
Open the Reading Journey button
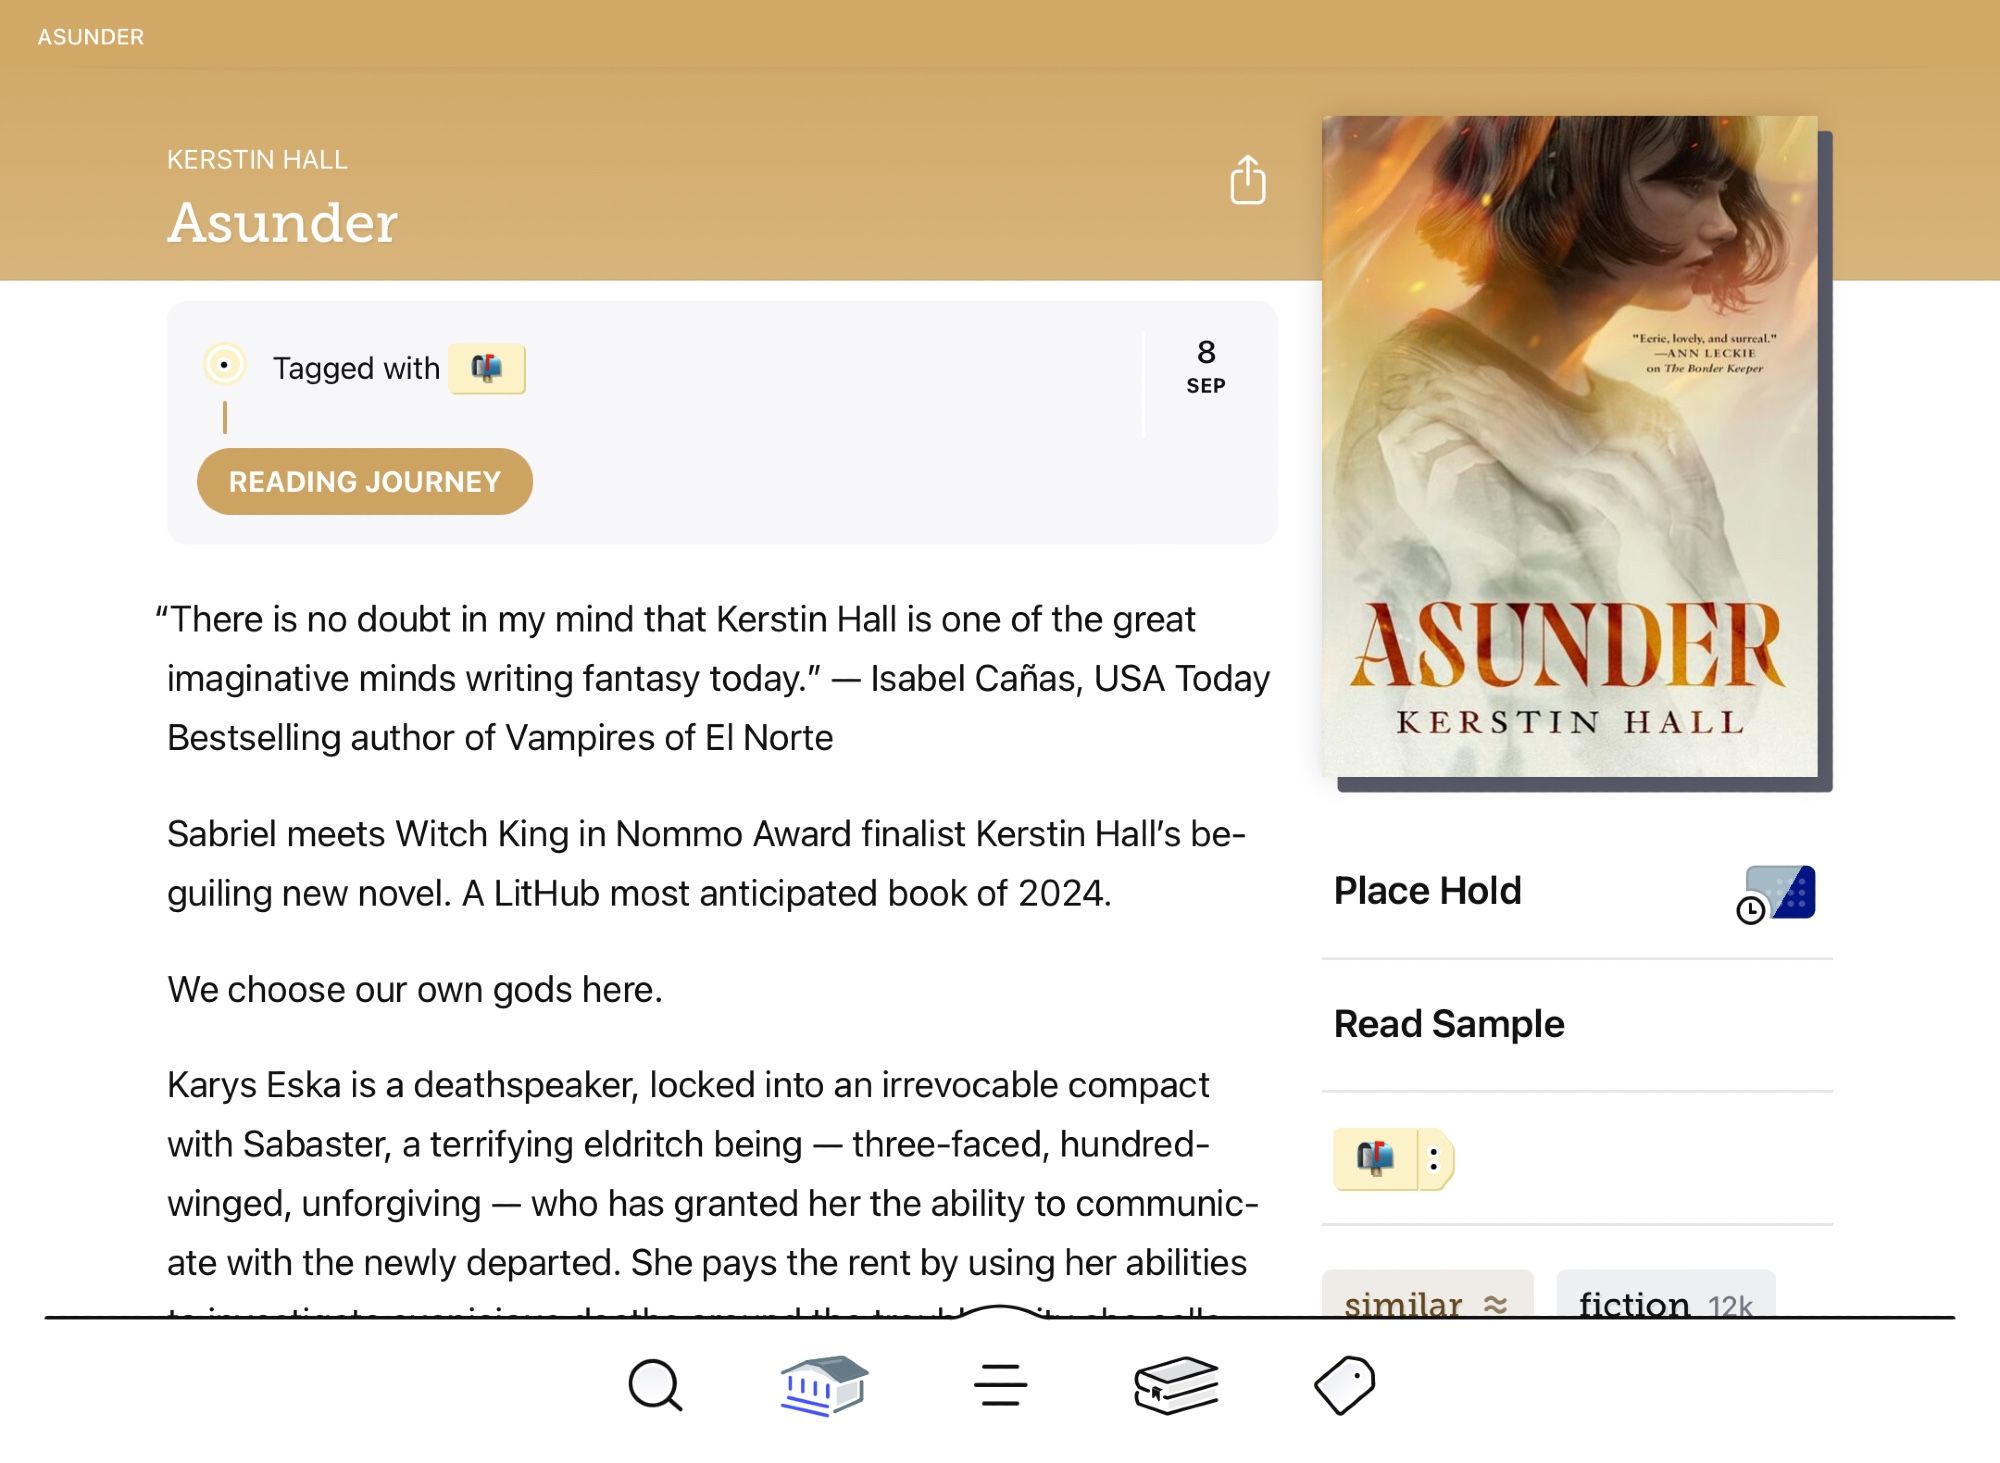pyautogui.click(x=365, y=482)
